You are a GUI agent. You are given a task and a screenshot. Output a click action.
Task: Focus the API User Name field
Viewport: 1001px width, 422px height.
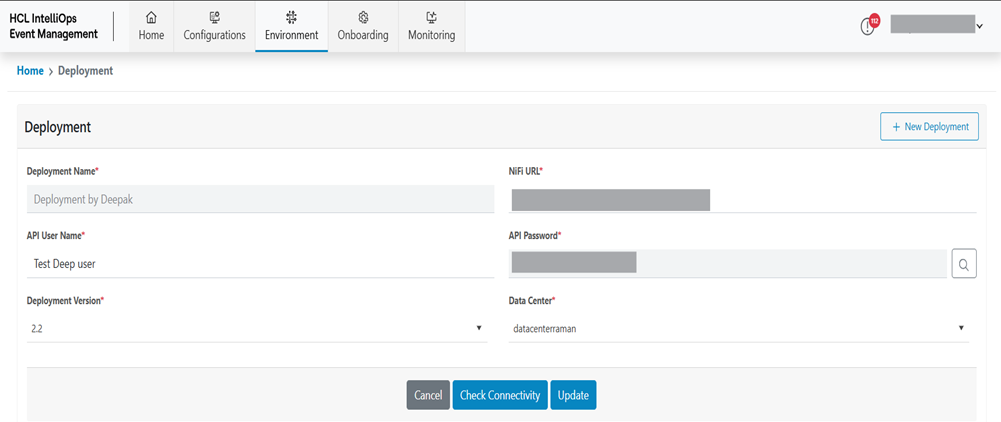tap(260, 264)
